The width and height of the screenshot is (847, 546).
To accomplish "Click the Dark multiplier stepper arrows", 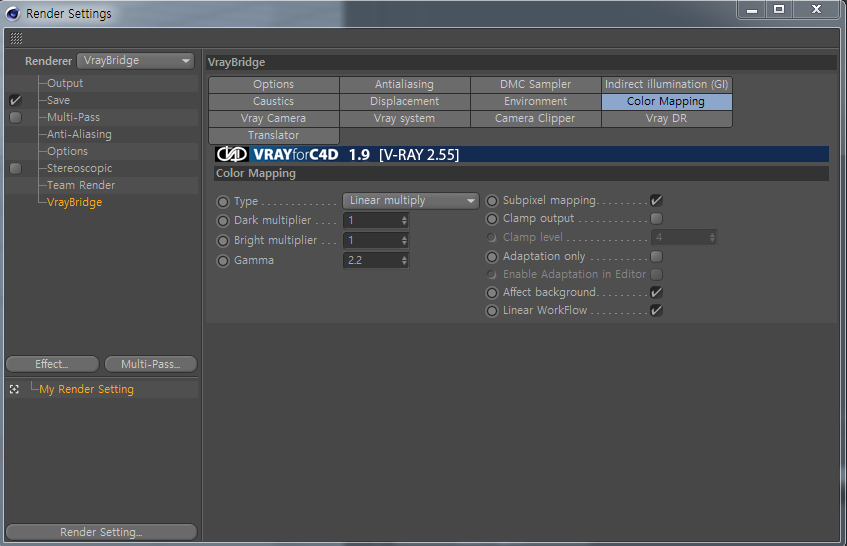I will tap(404, 220).
